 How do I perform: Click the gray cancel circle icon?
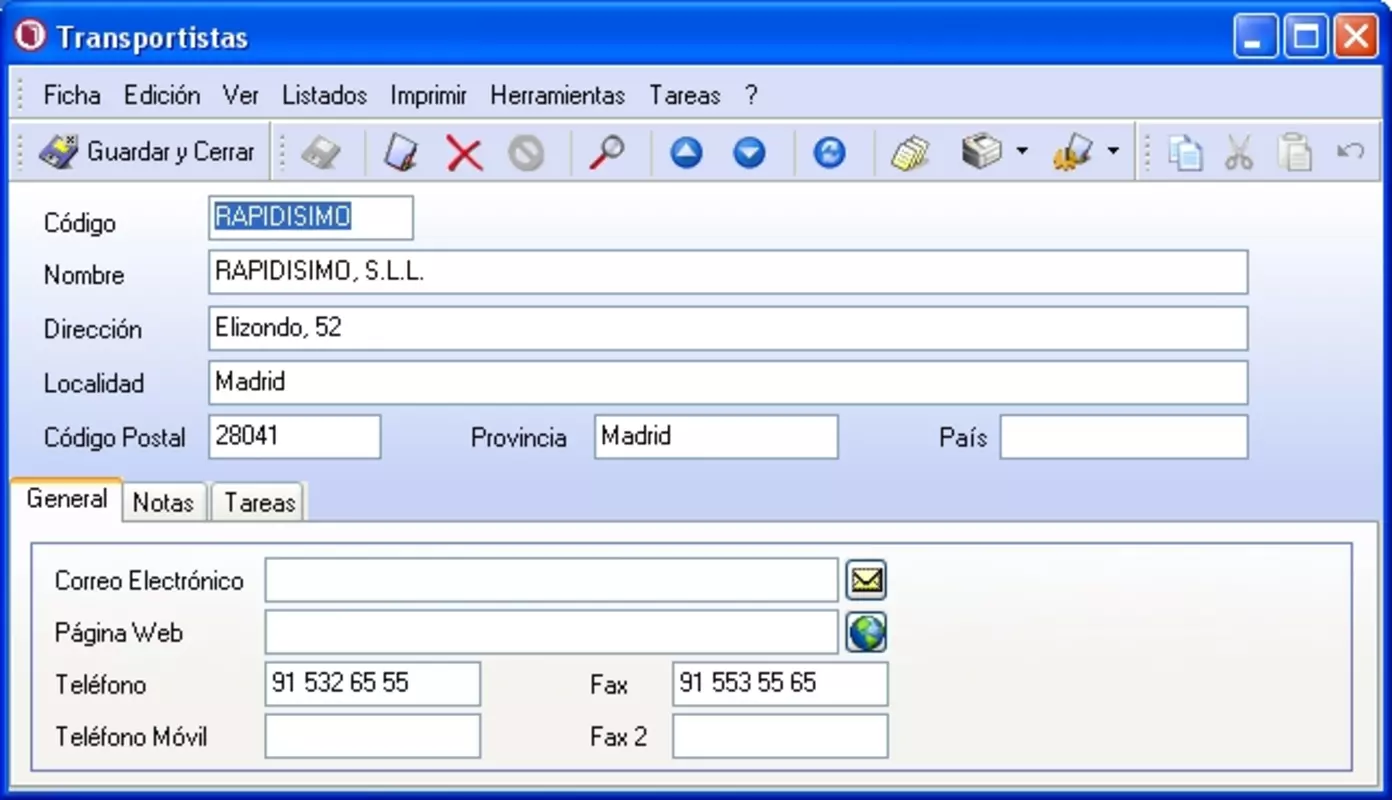tap(526, 153)
